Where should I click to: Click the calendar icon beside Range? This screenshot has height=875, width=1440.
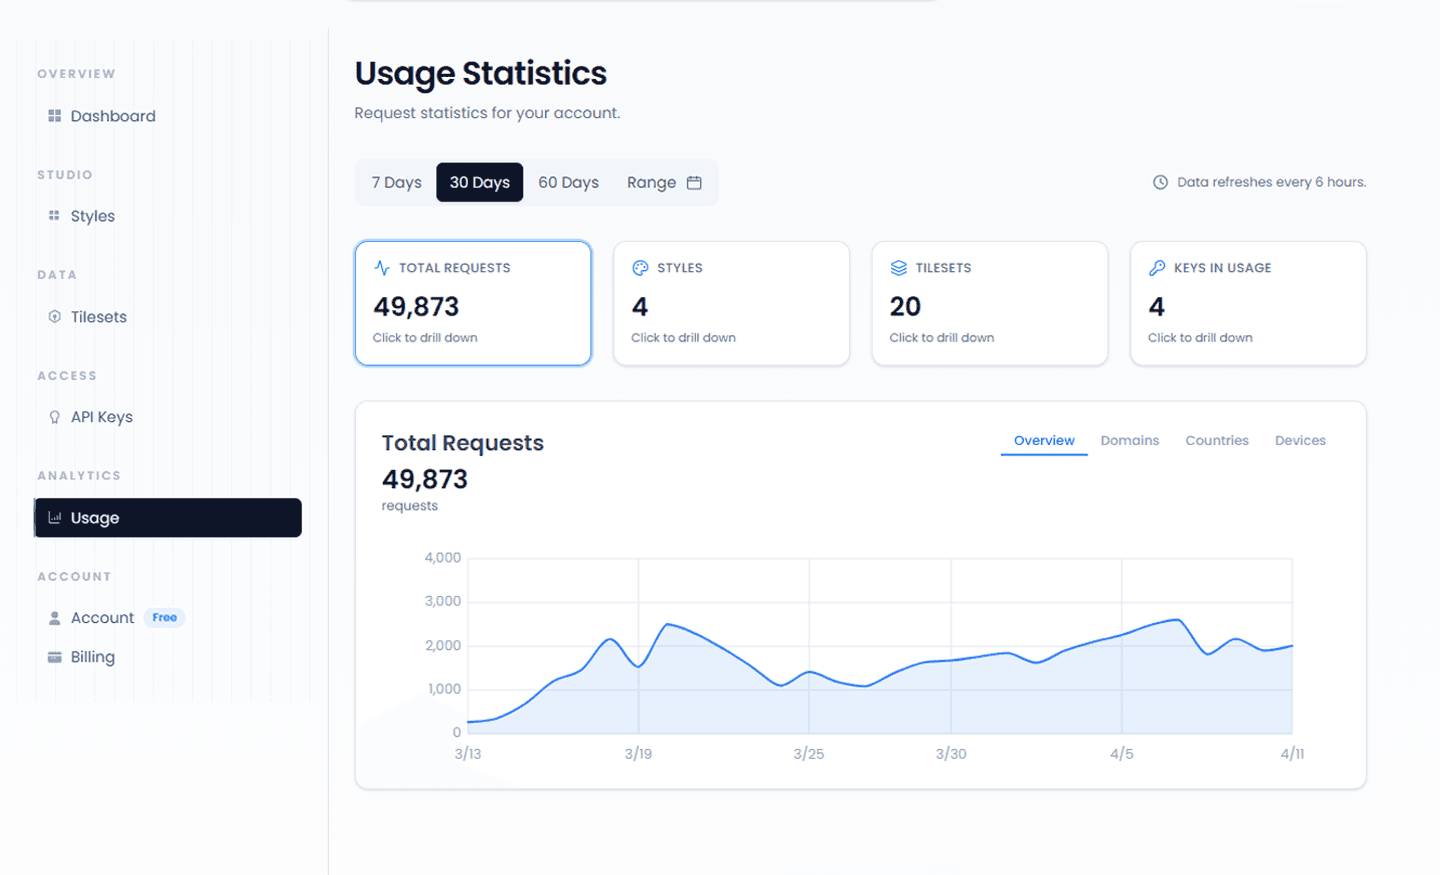pos(694,182)
